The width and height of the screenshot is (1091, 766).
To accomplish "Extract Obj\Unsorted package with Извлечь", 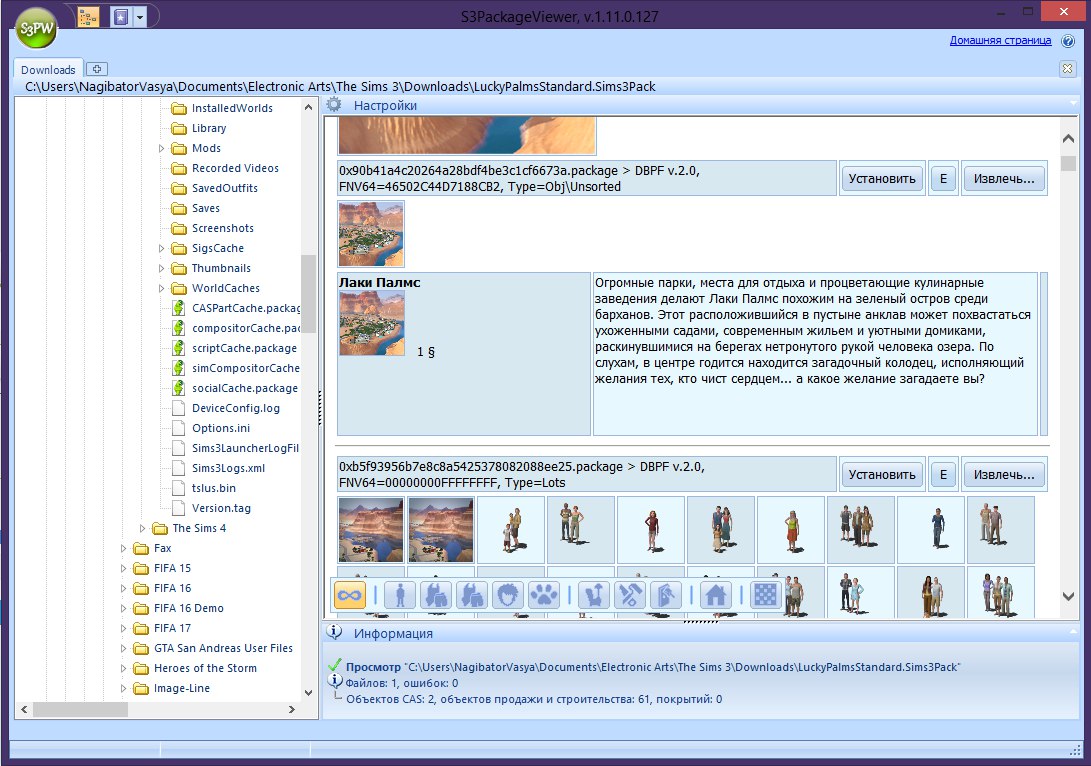I will [1003, 179].
